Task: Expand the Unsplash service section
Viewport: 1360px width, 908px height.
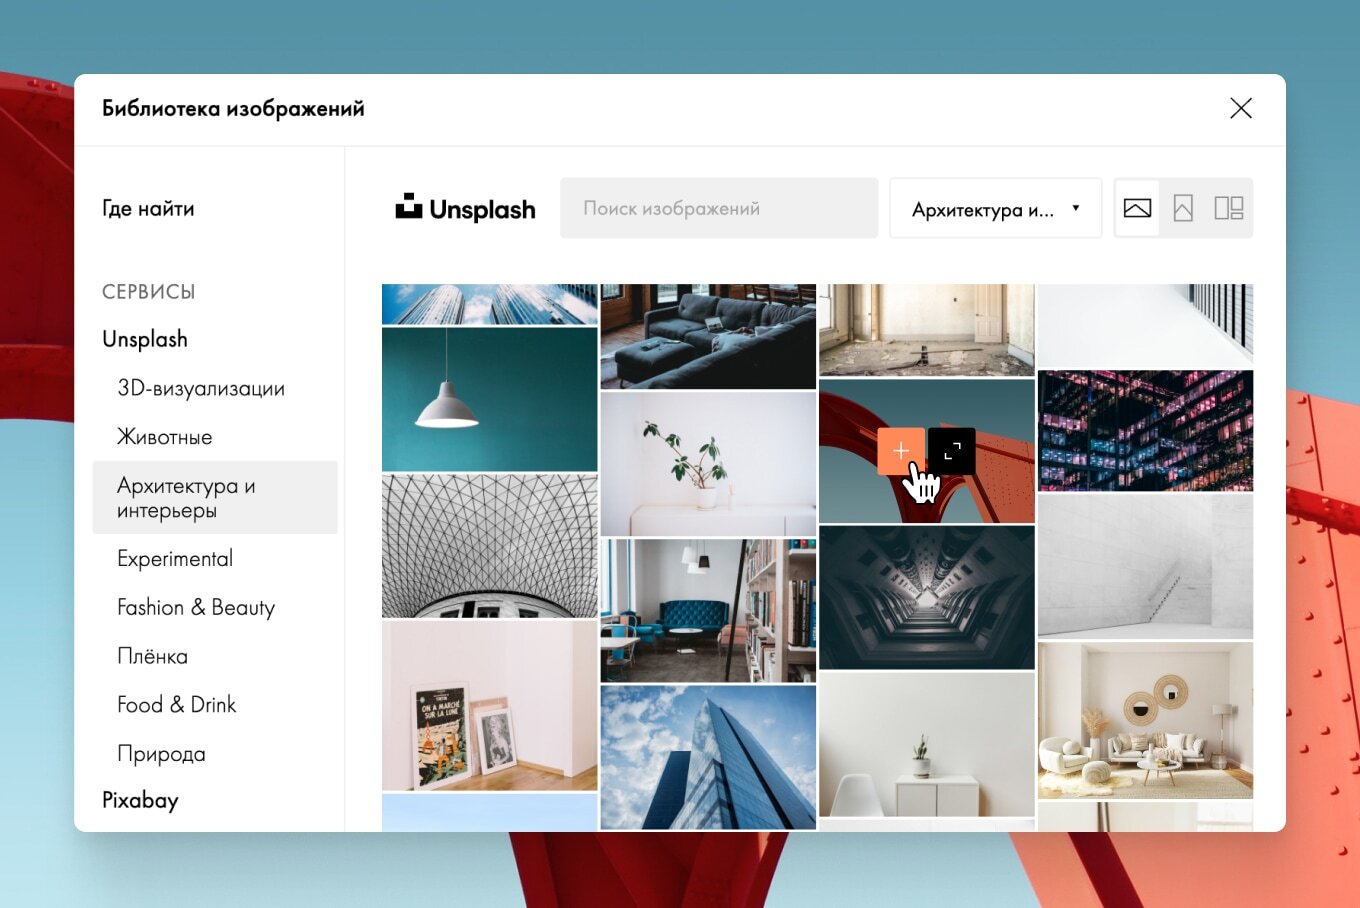Action: pos(145,339)
